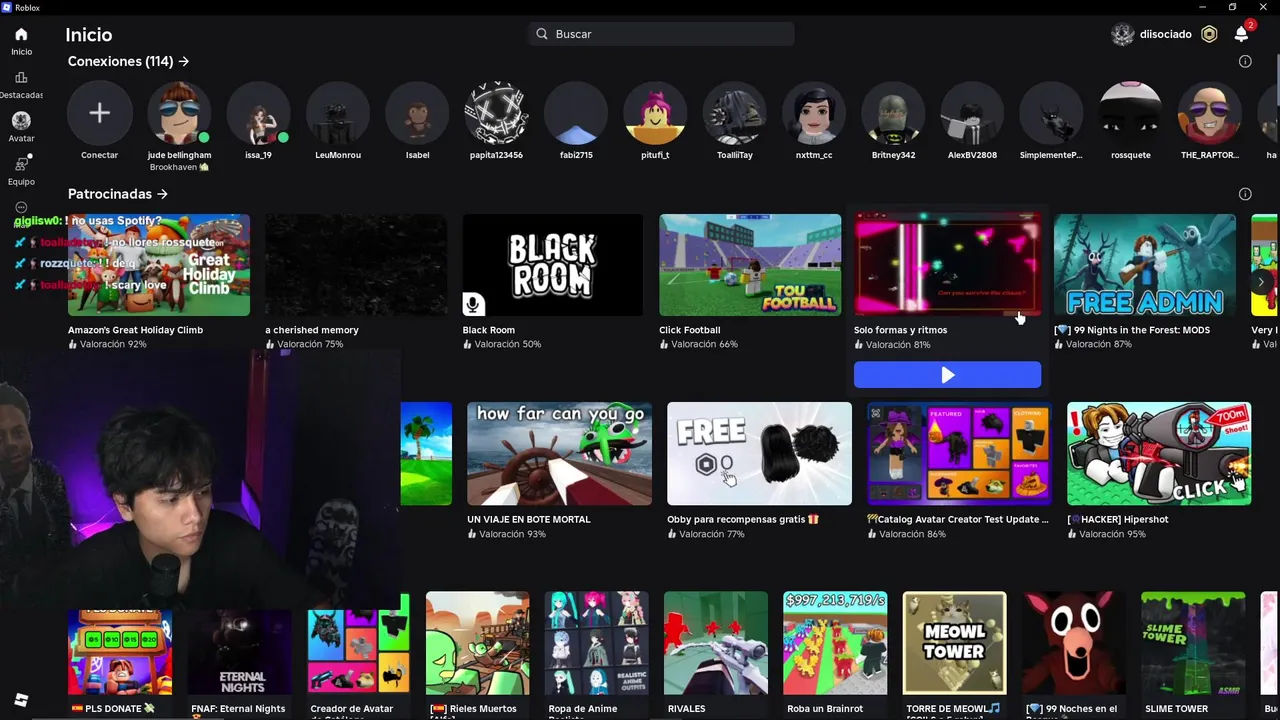Click the 99 Noches en el Bosque thumbnail
Image resolution: width=1280 pixels, height=720 pixels.
[1074, 643]
